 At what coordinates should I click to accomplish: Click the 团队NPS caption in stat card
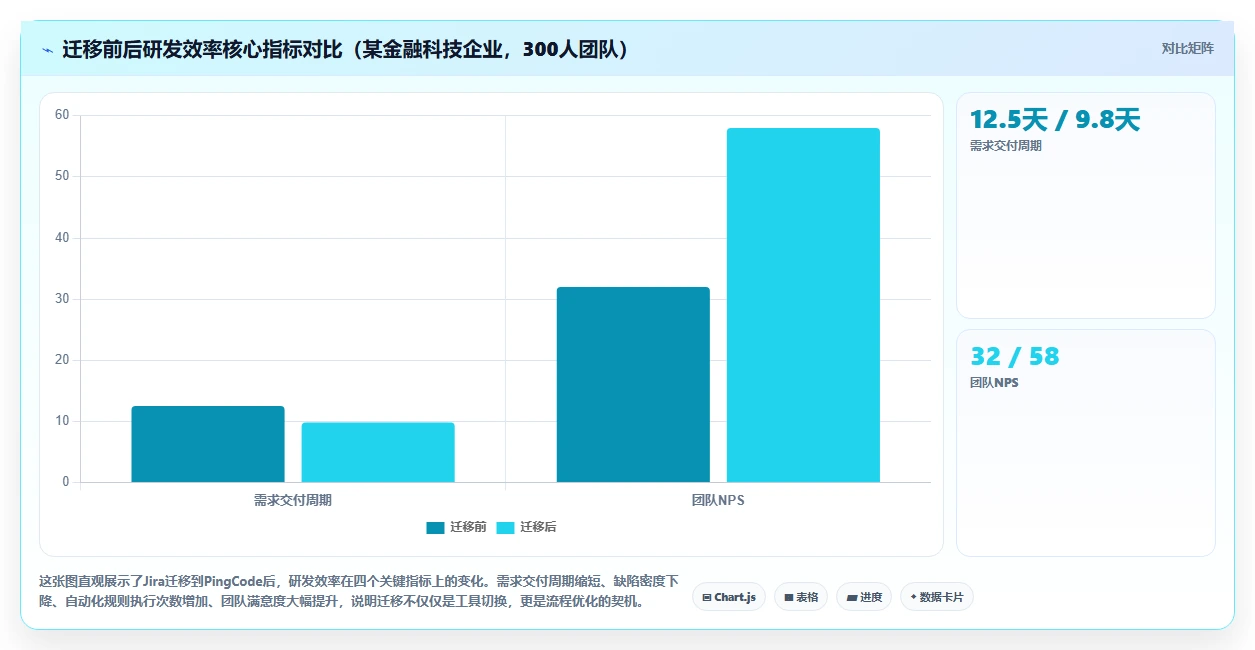click(x=994, y=383)
